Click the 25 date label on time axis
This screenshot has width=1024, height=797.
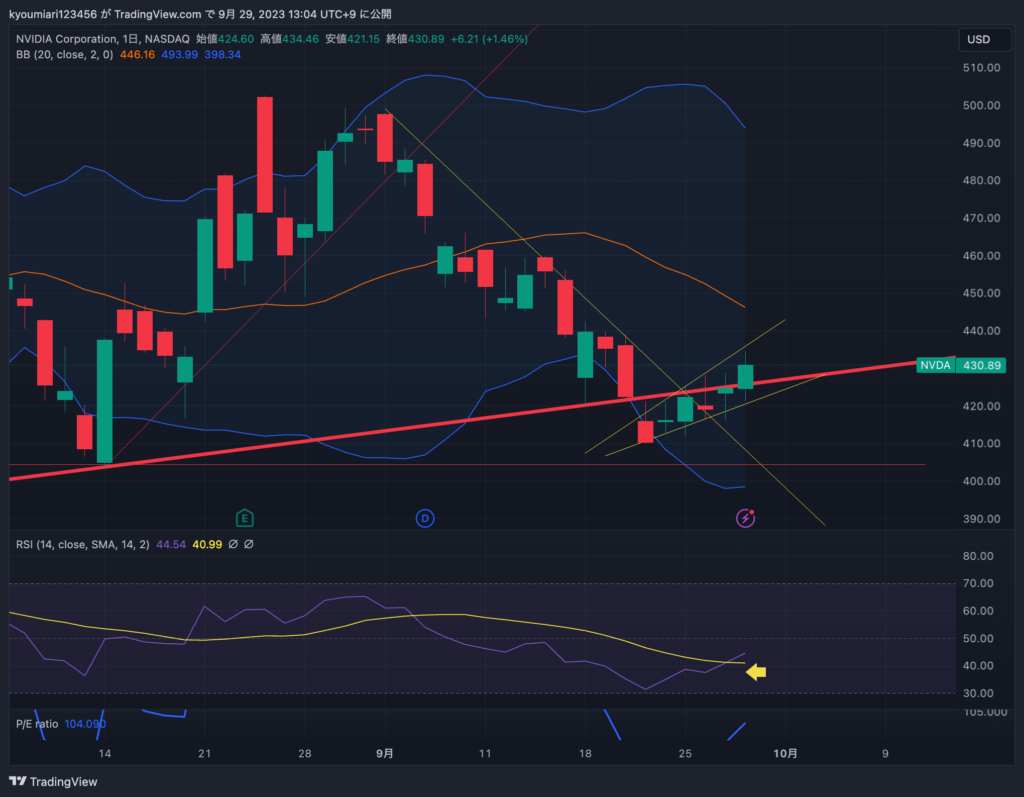coord(684,753)
